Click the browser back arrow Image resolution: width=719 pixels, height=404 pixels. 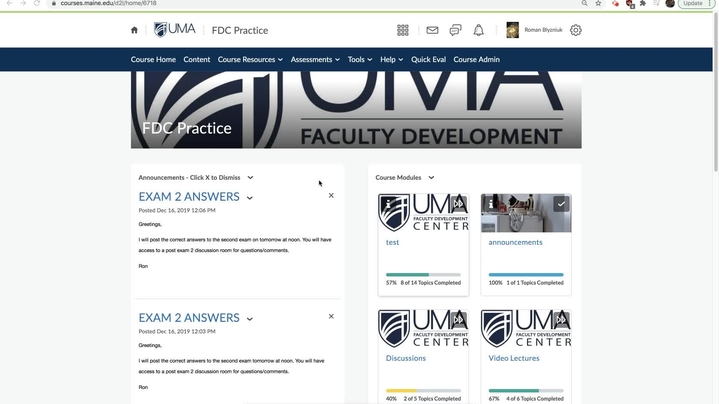pos(9,3)
